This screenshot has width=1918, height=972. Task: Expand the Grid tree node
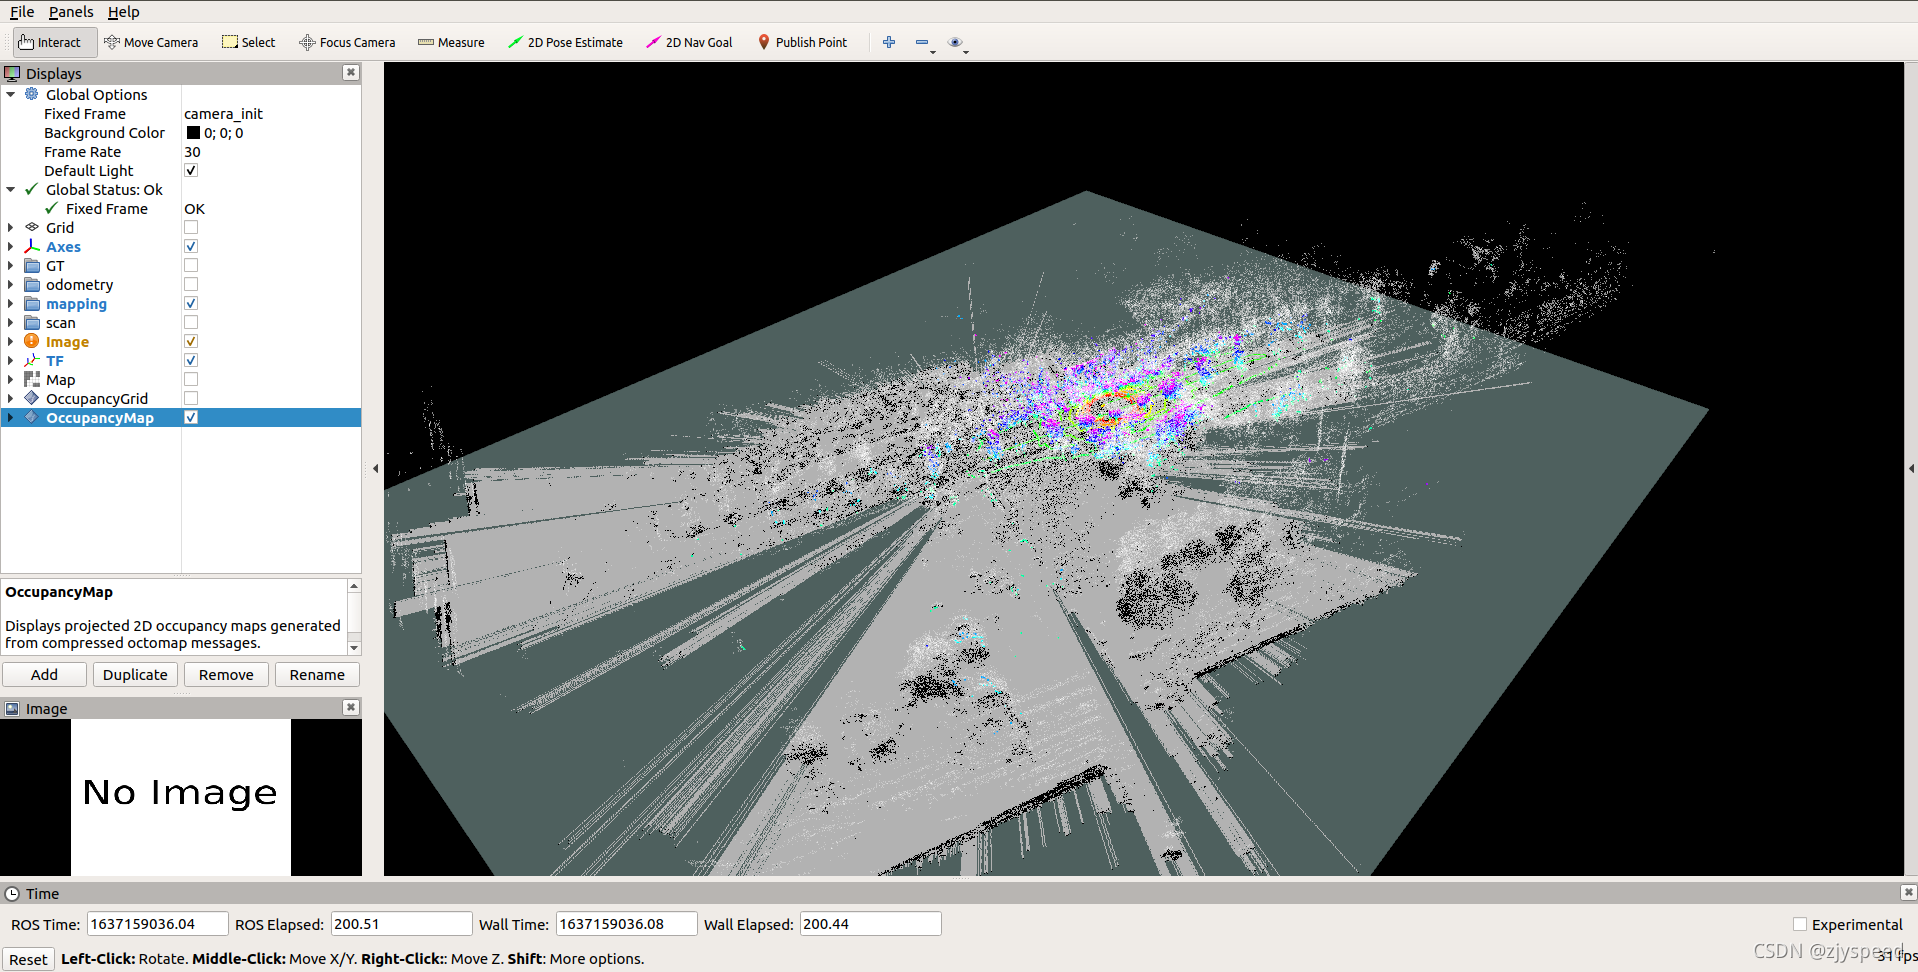tap(11, 227)
